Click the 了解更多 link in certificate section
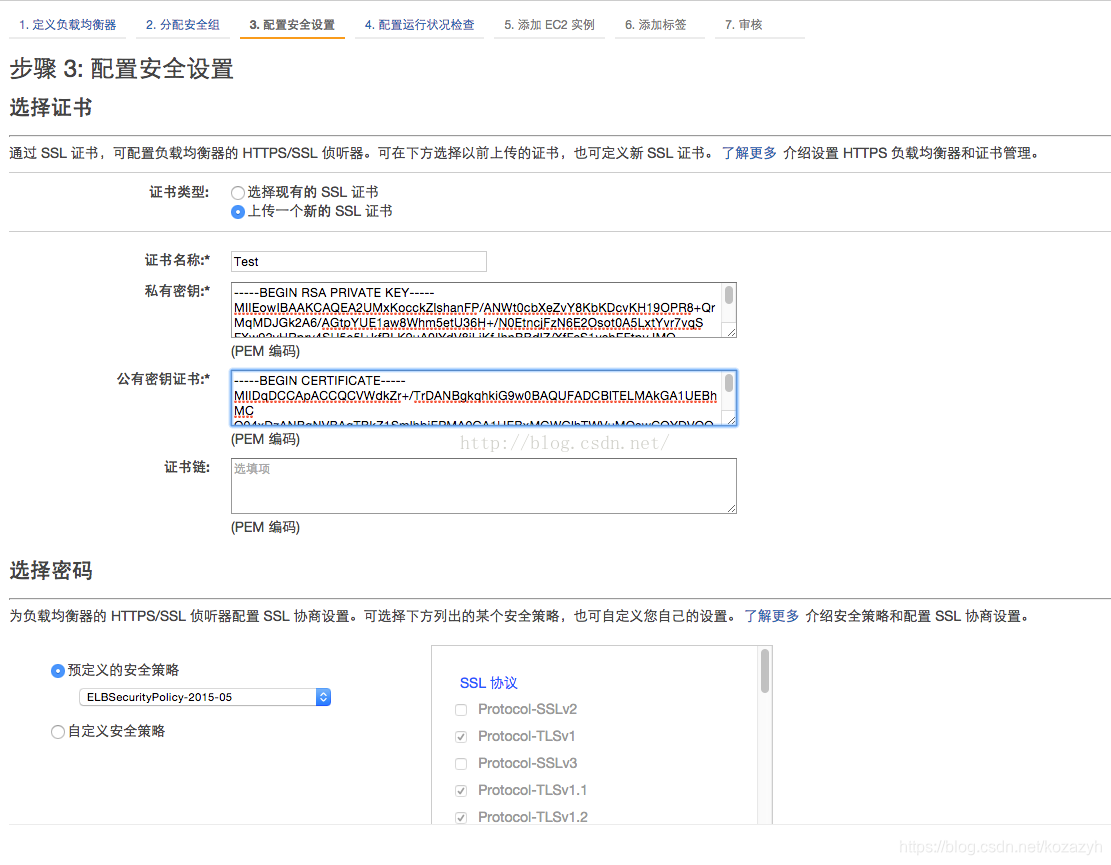 tap(749, 153)
